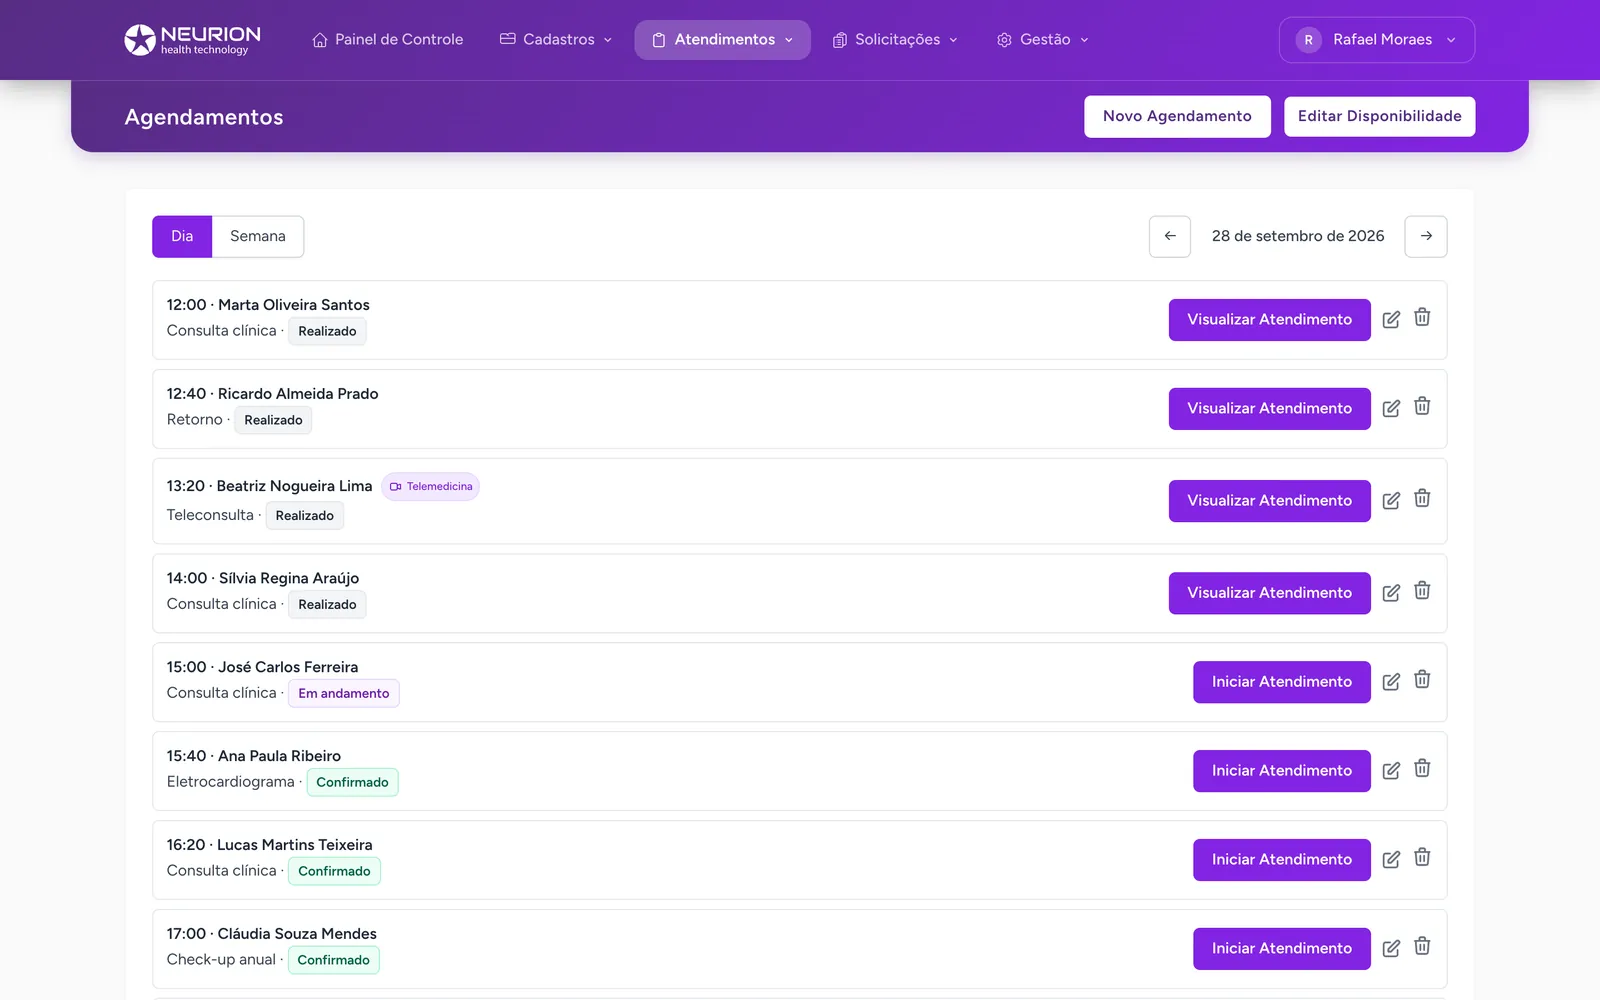
Task: Click Editar Disponibilidade button
Action: pyautogui.click(x=1380, y=116)
